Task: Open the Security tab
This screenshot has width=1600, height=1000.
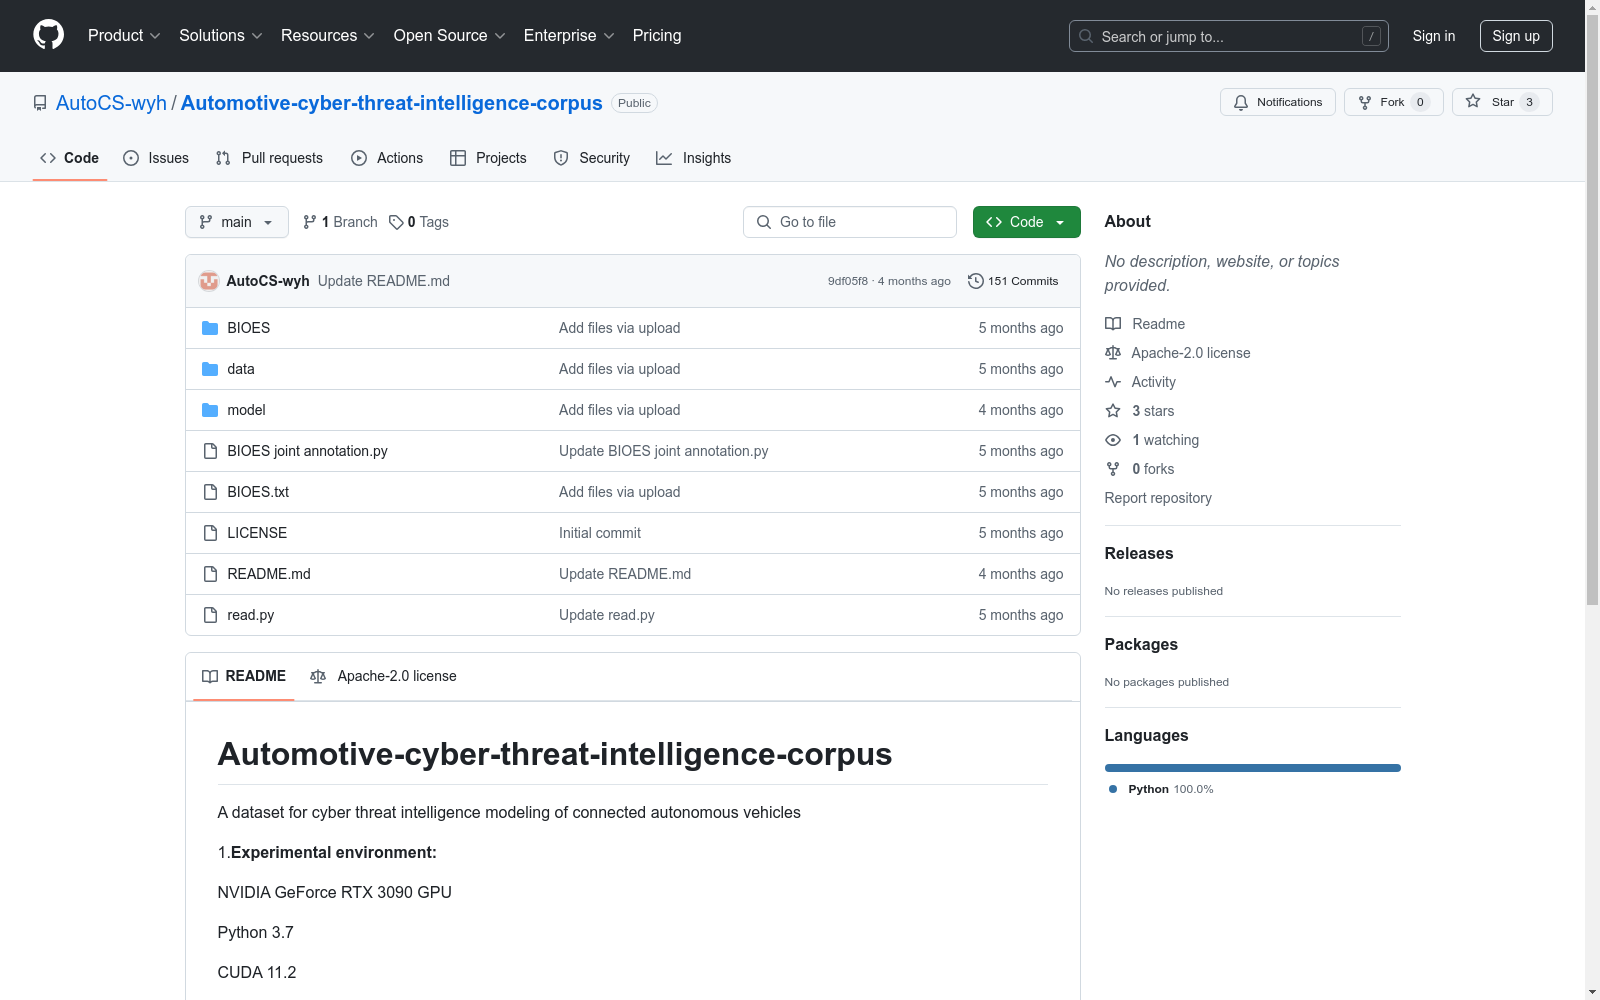Action: 592,158
